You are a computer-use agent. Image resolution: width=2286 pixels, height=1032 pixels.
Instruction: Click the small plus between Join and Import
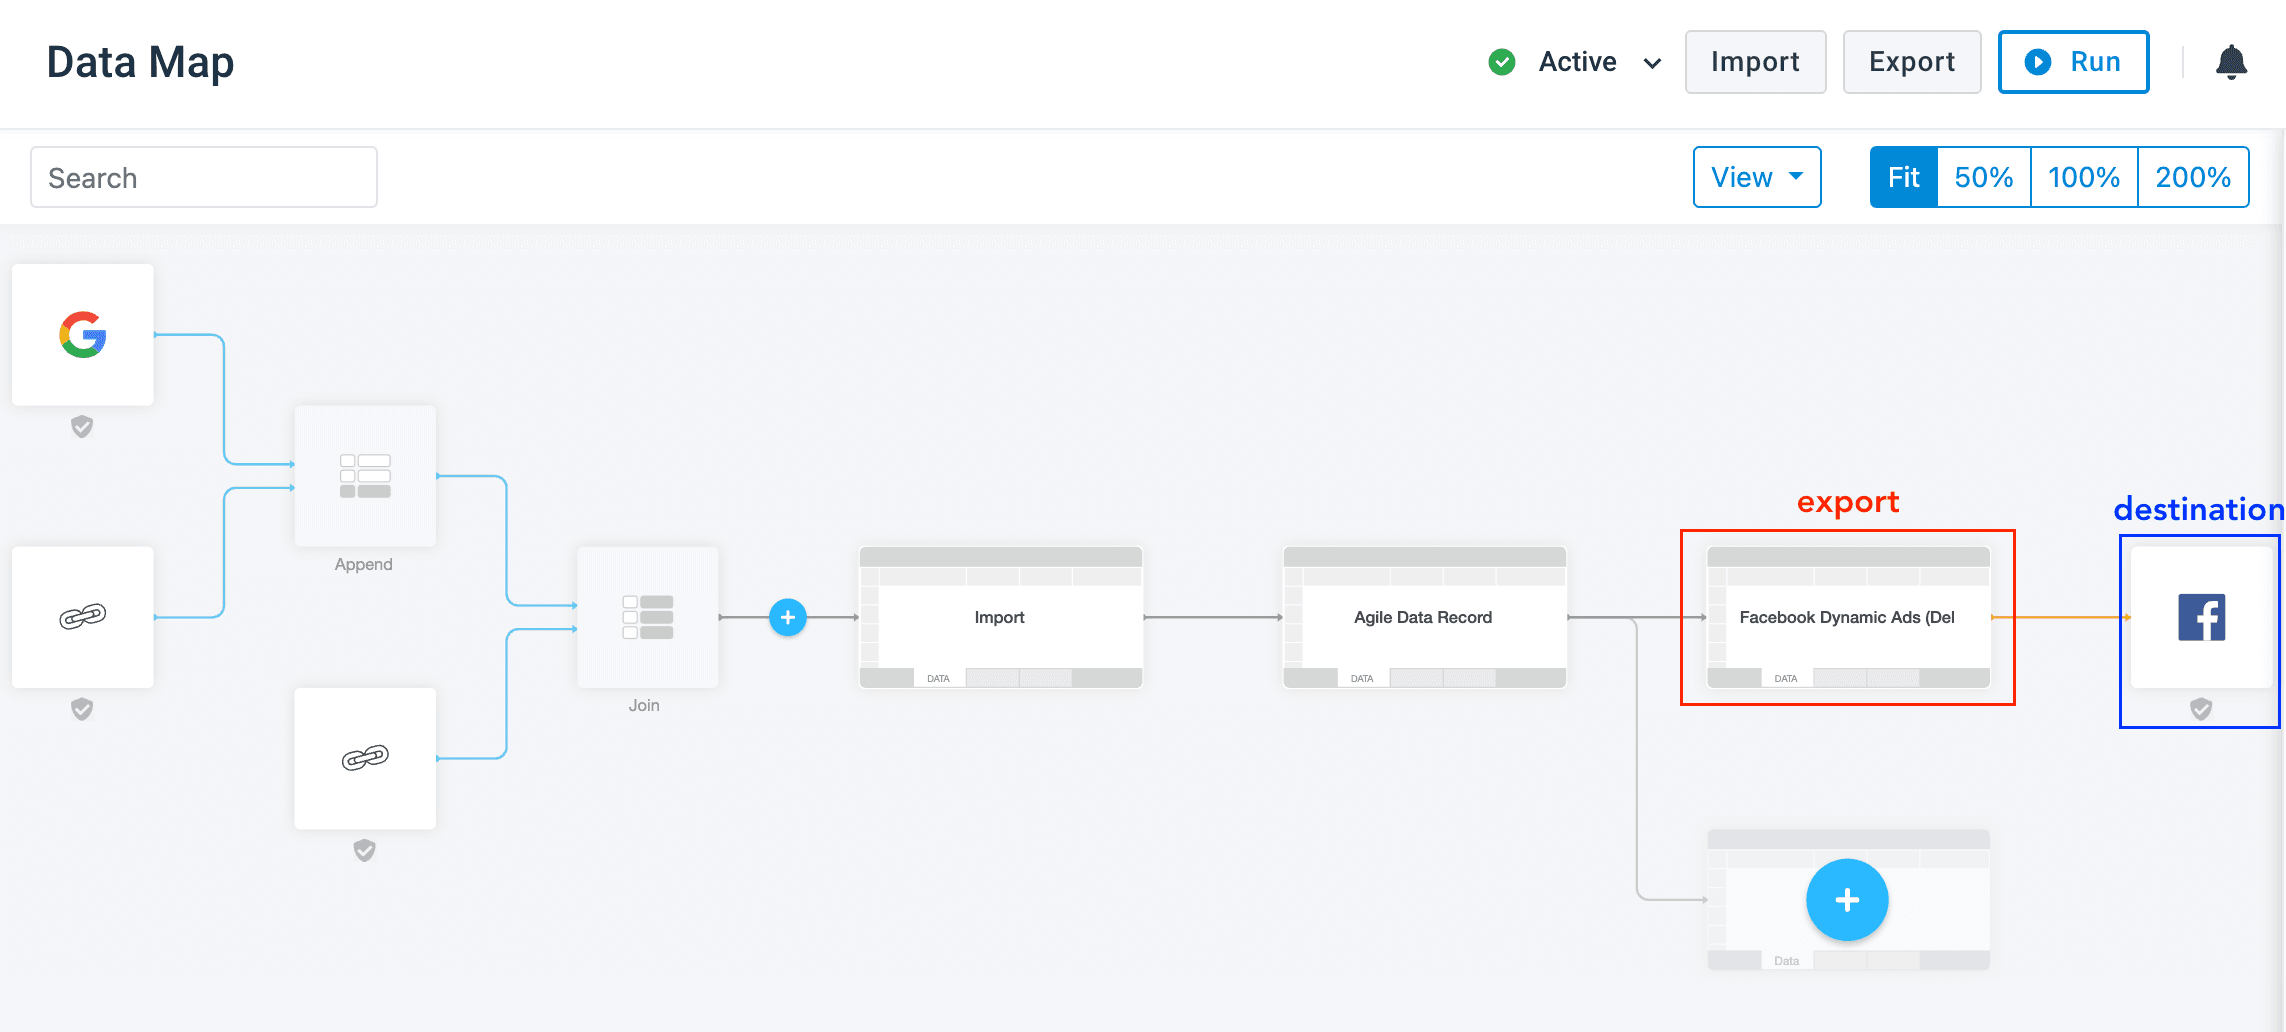click(x=788, y=617)
